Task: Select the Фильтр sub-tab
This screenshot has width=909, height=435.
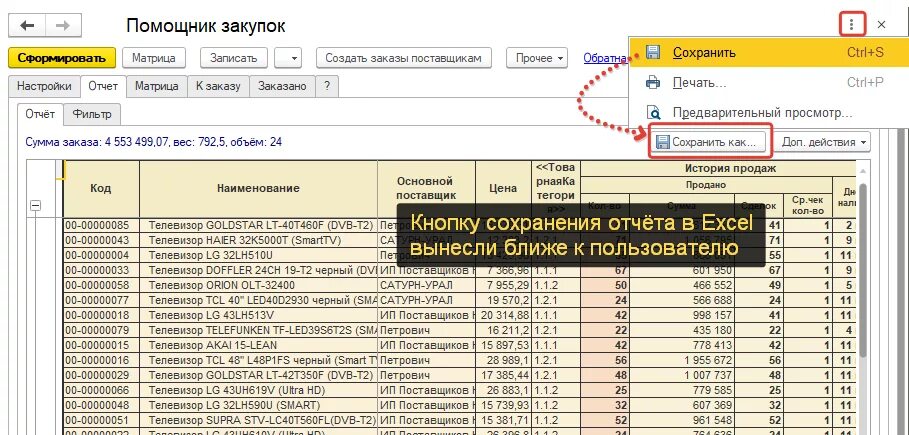Action: [92, 114]
